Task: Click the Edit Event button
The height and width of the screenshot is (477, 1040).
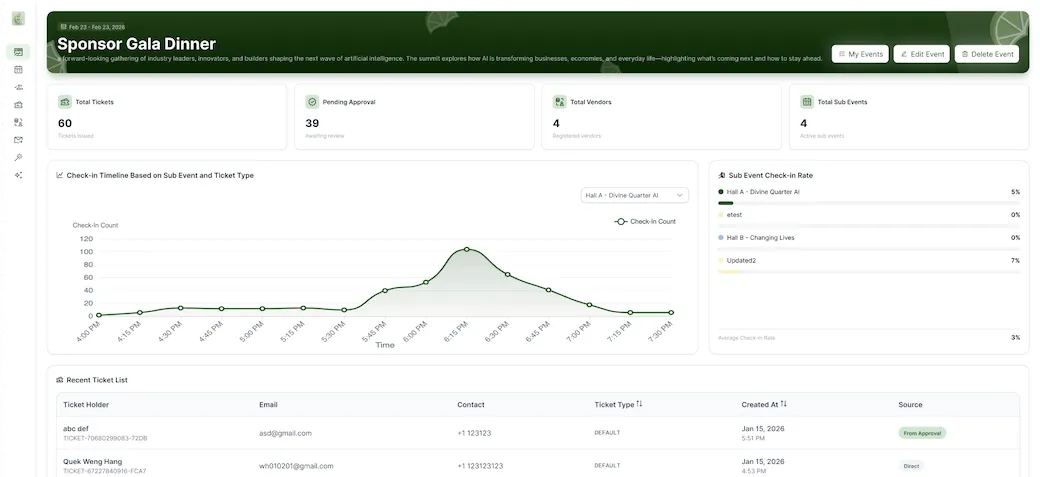Action: [x=921, y=54]
